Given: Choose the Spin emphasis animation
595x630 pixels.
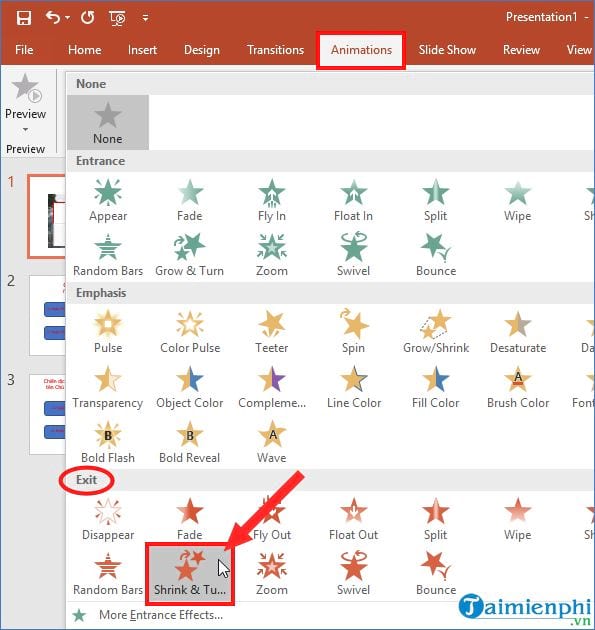Looking at the screenshot, I should 354,331.
